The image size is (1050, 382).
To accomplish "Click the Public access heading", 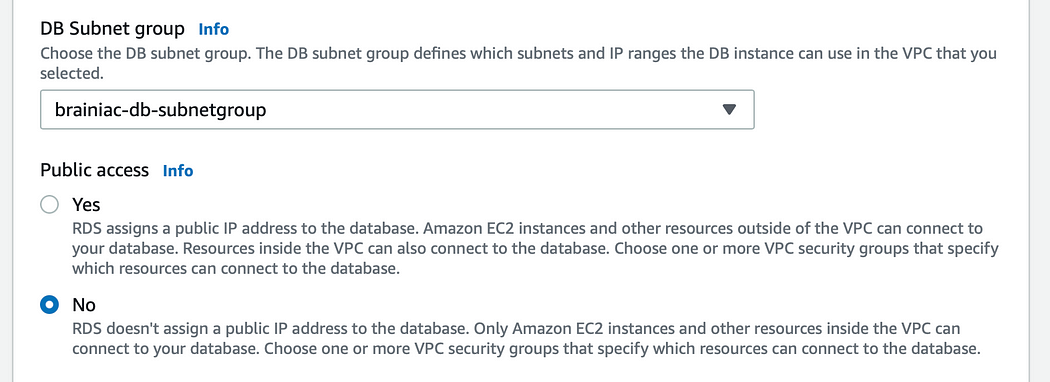I will [94, 170].
